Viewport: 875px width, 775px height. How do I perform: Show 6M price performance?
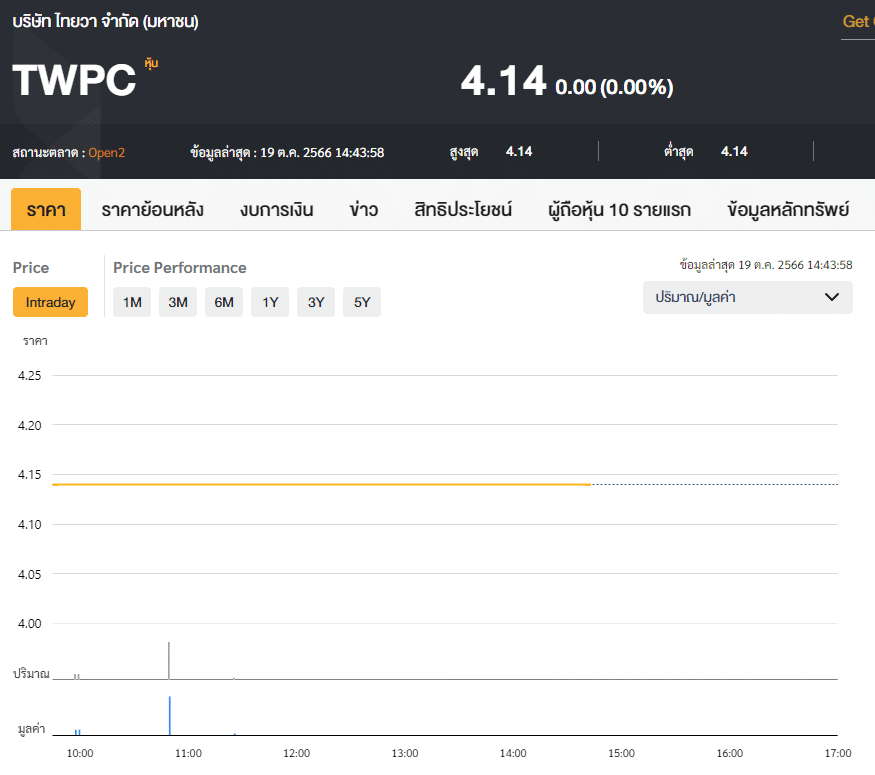click(224, 302)
